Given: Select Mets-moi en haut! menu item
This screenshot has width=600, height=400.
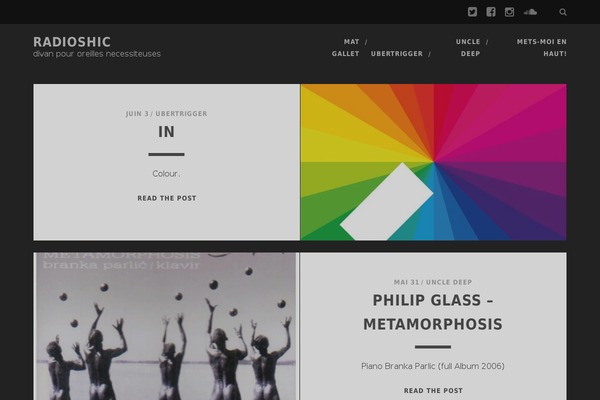Looking at the screenshot, I should (541, 47).
